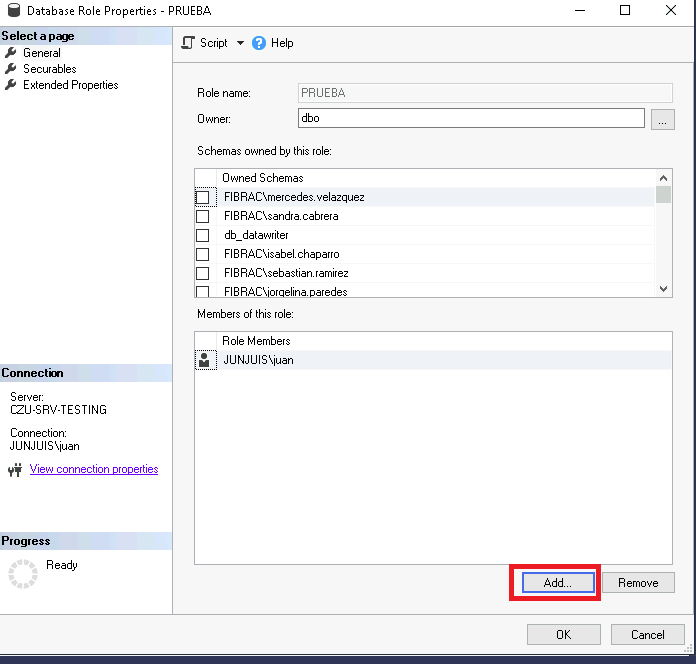Open Help via the question mark icon

[259, 43]
